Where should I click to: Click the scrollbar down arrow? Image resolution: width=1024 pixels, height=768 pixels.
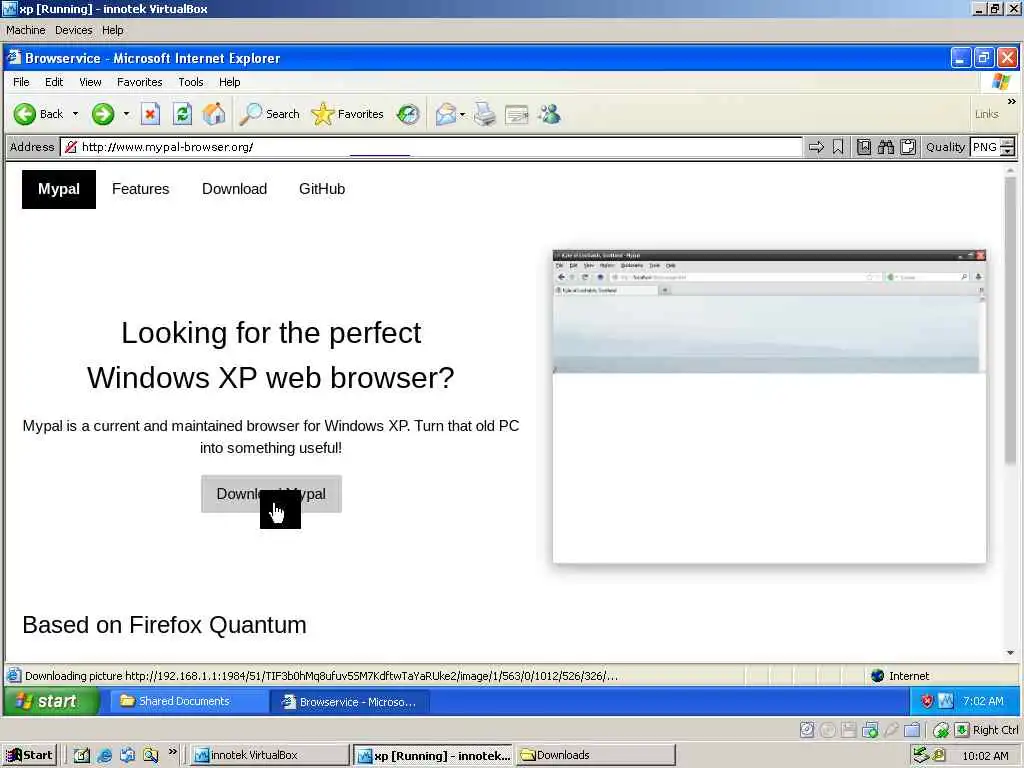[x=1010, y=652]
